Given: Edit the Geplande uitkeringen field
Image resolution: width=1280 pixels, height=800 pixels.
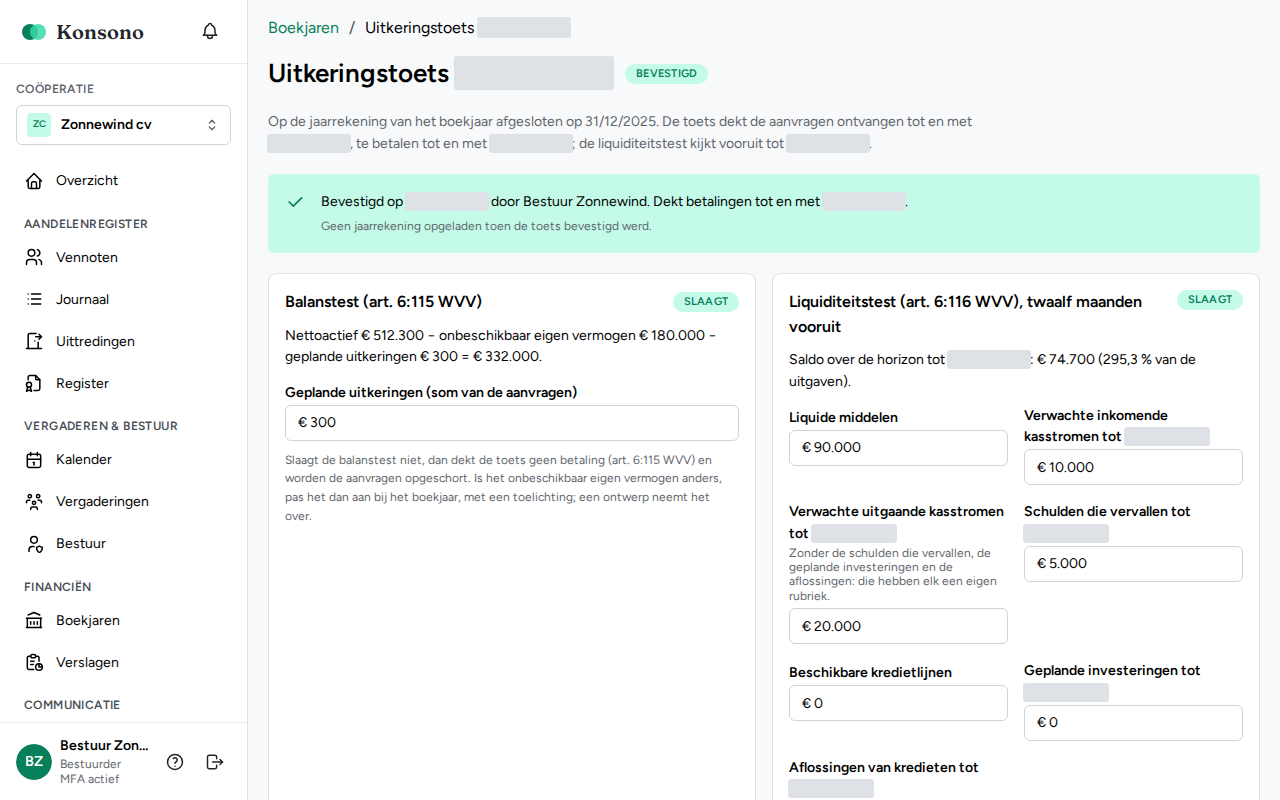Looking at the screenshot, I should [512, 423].
